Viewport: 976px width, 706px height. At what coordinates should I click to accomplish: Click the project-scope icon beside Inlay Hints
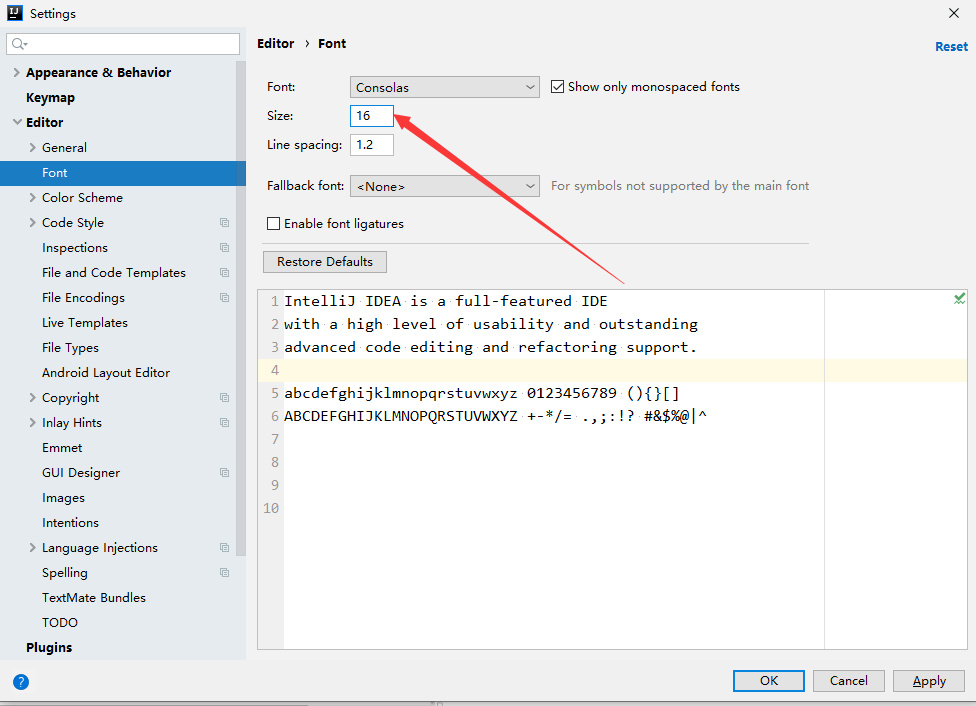pos(225,423)
